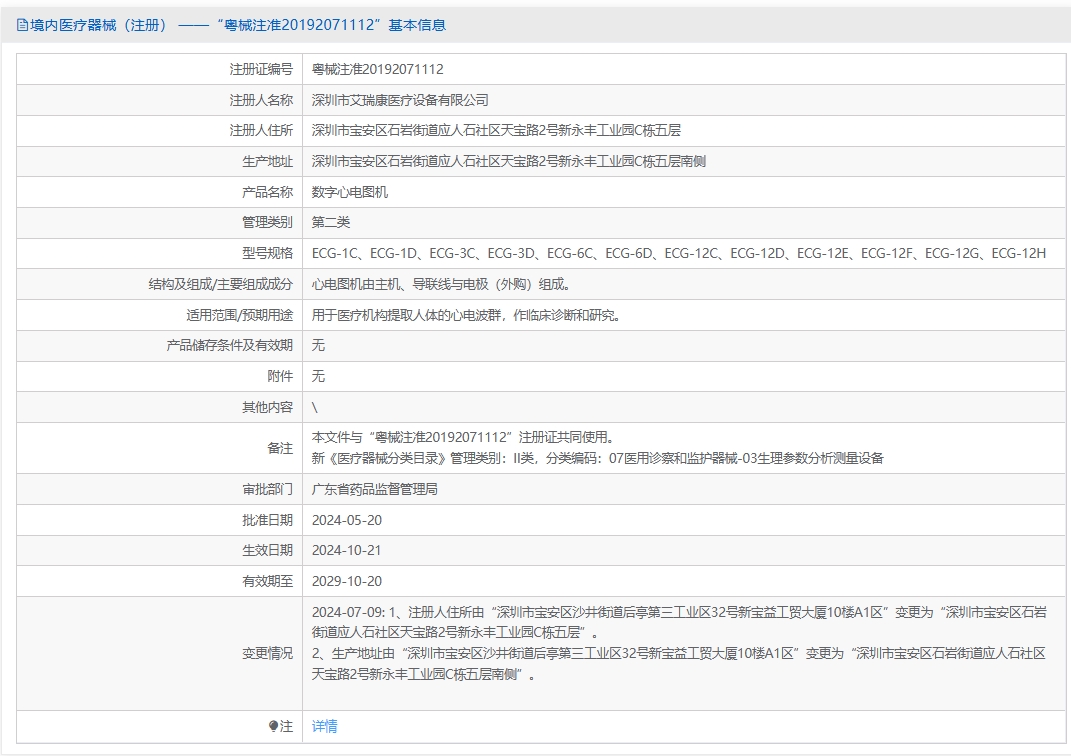
Task: Click the 变更情况 label
Action: (x=267, y=654)
